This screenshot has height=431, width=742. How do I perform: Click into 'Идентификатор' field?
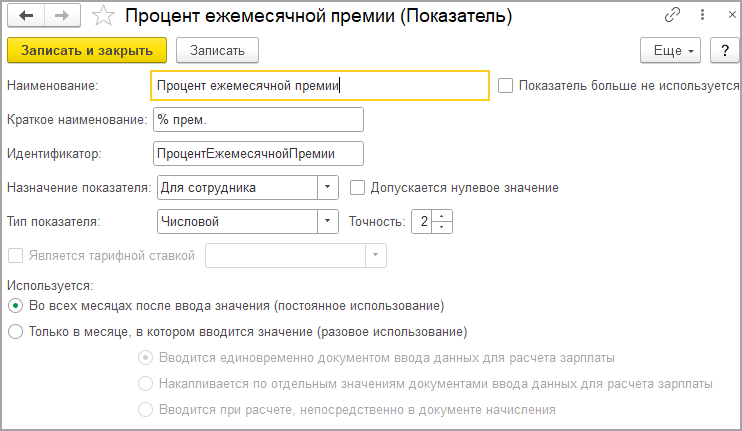pos(257,153)
